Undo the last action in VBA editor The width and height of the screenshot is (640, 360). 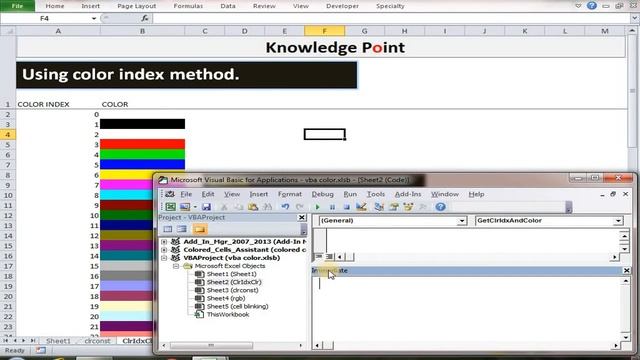click(285, 207)
